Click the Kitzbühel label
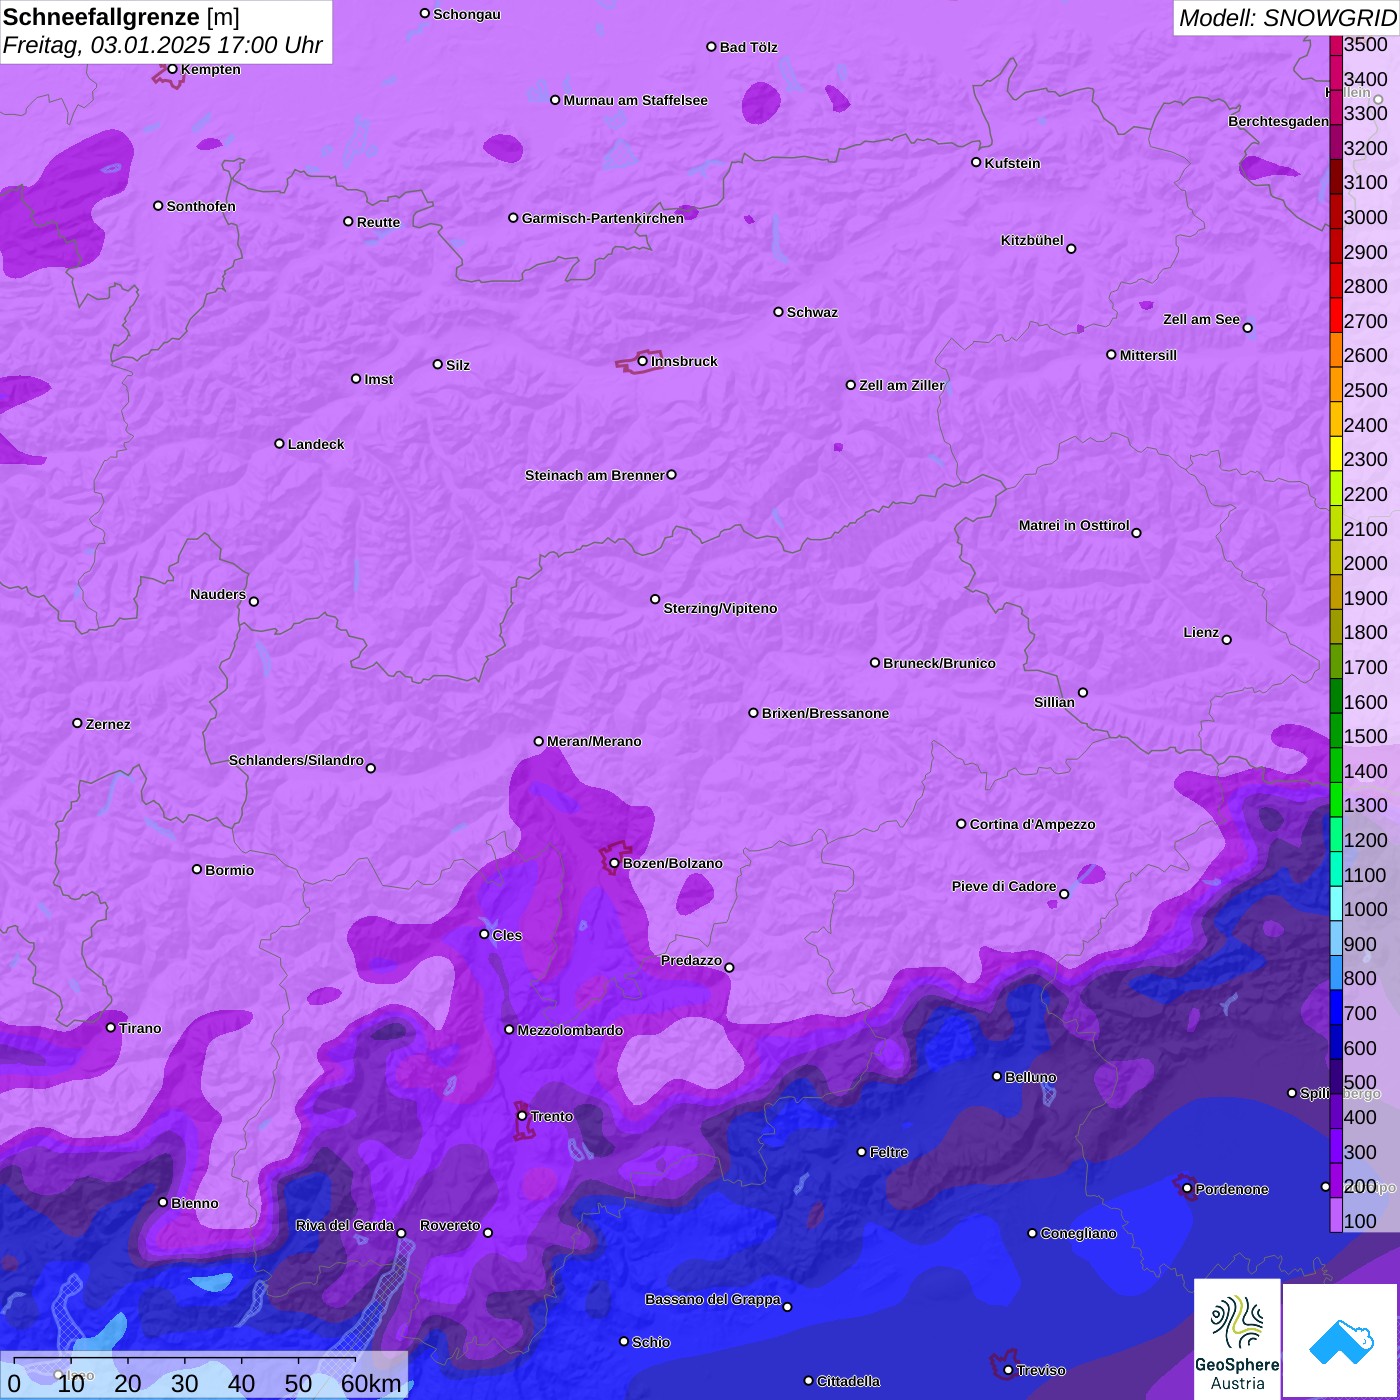The height and width of the screenshot is (1400, 1400). [x=1032, y=240]
